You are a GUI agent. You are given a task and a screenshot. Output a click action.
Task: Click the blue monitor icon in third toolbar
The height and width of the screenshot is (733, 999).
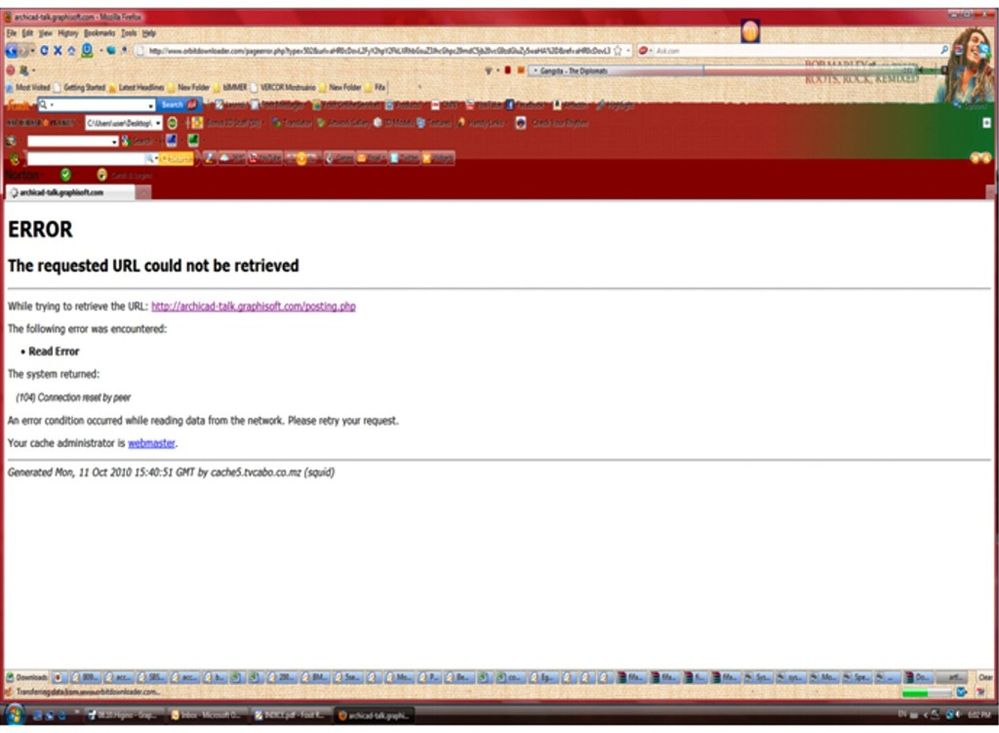(x=171, y=140)
